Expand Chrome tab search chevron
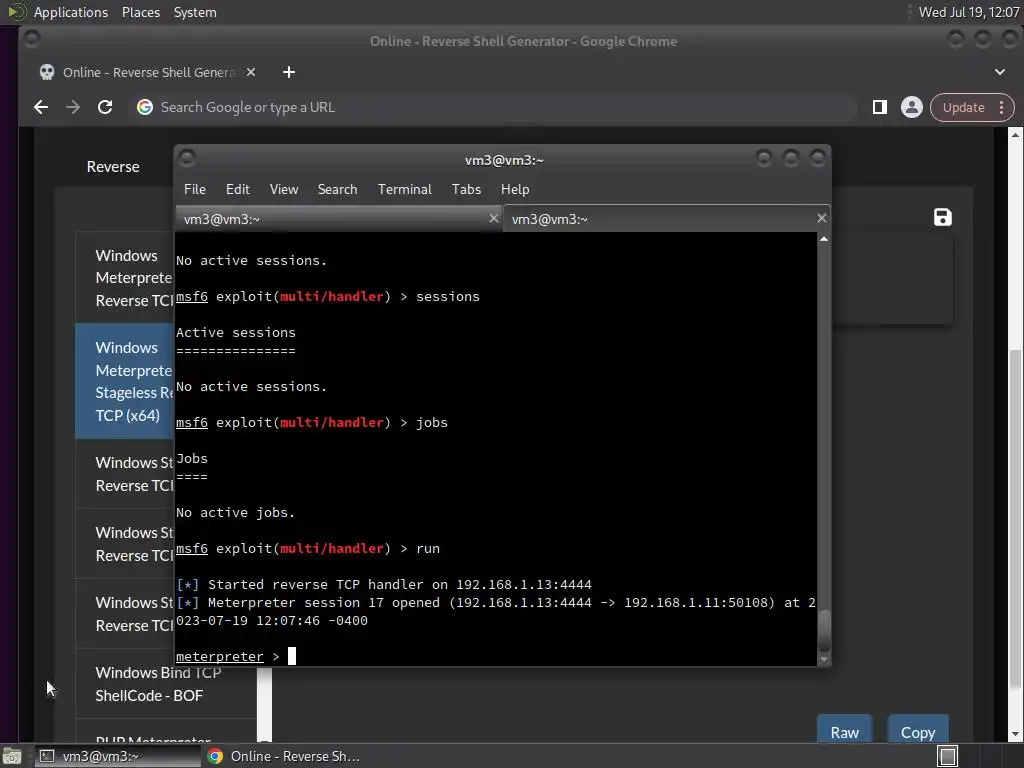 click(x=1000, y=72)
